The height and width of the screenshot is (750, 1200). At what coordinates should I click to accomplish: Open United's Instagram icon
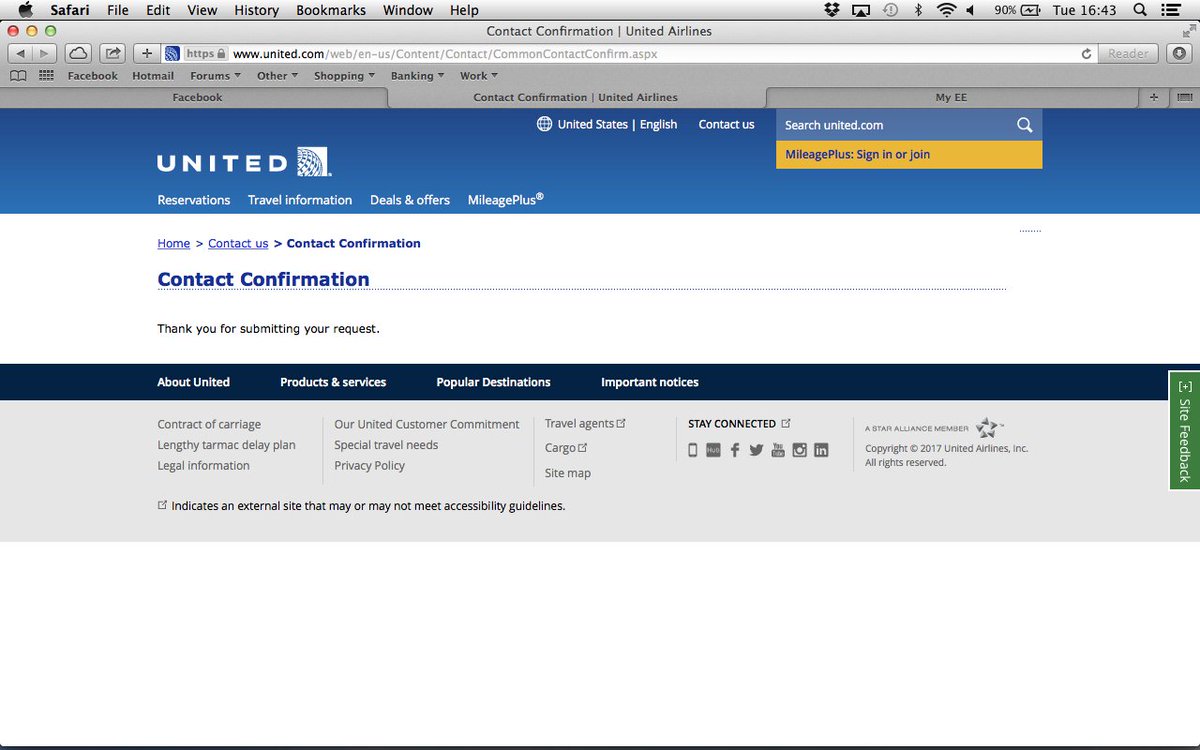tap(800, 450)
